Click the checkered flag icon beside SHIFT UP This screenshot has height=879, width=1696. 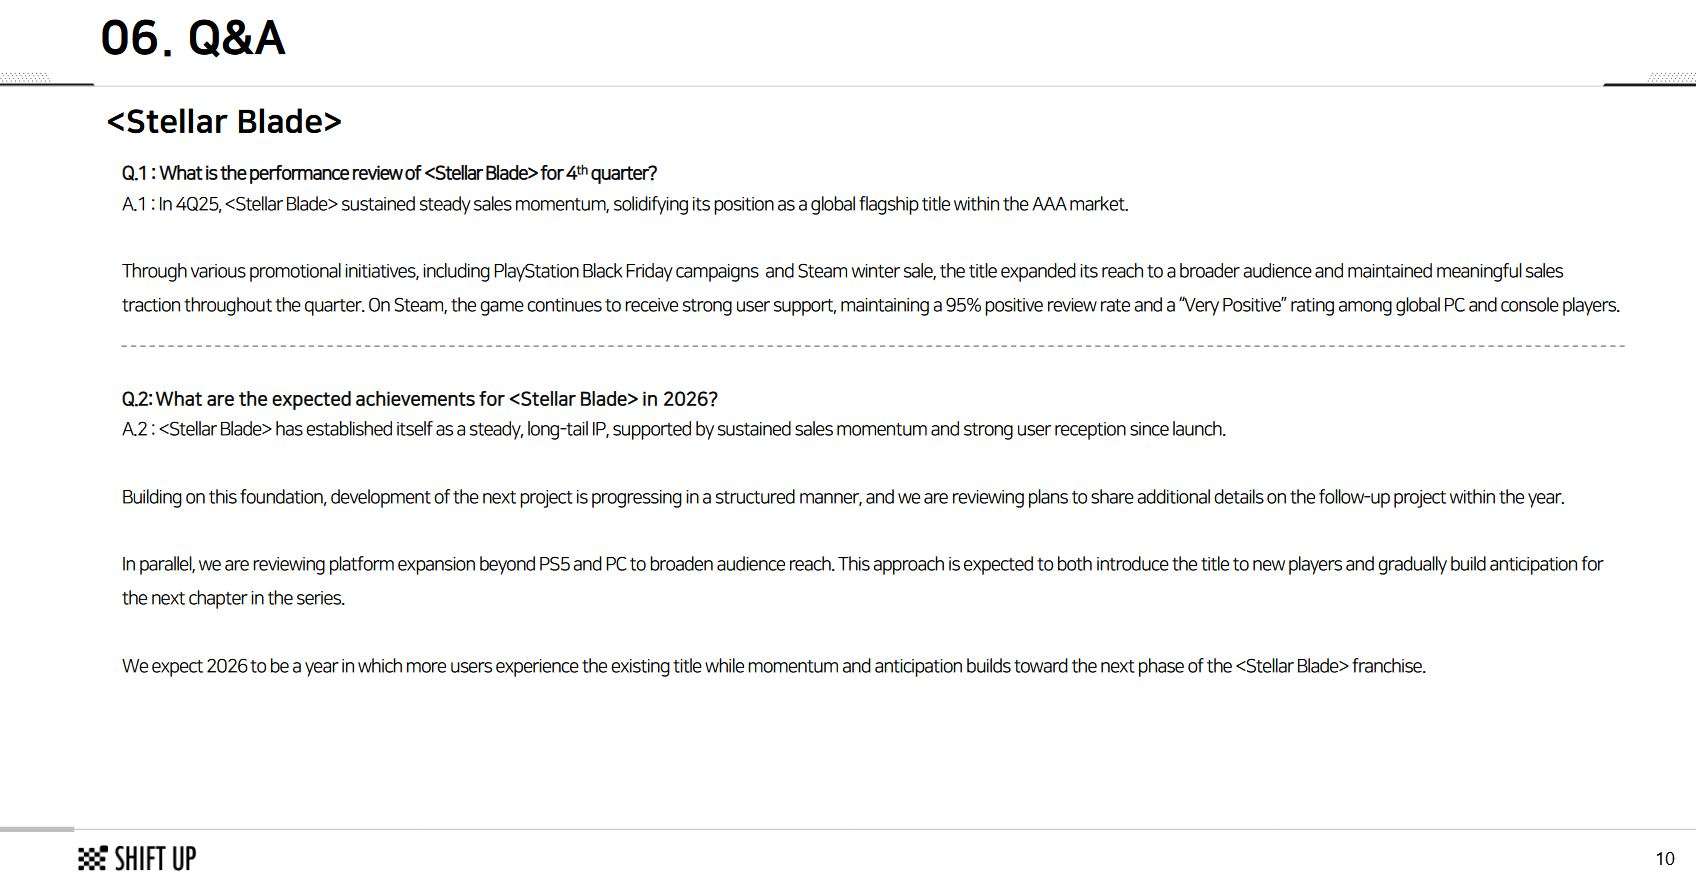pos(92,858)
